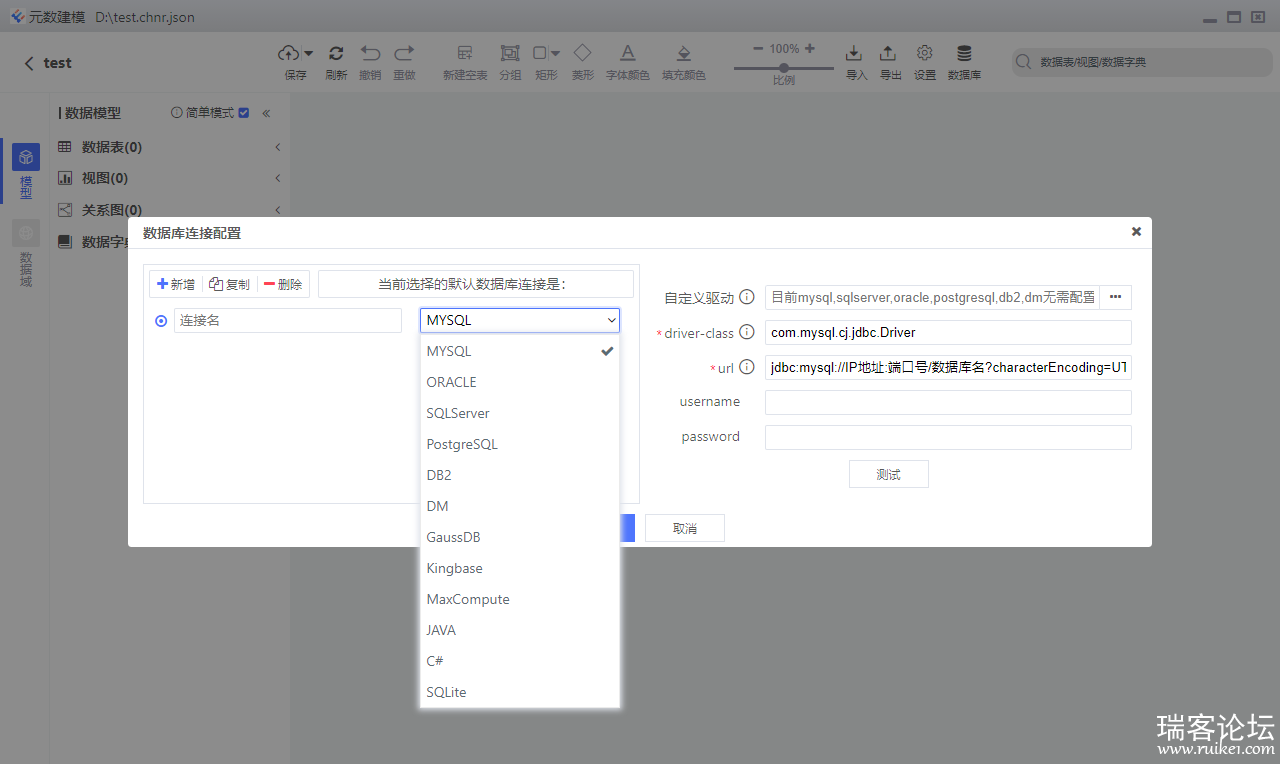Image resolution: width=1280 pixels, height=764 pixels.
Task: Select the Diamond (菱形) shape tool
Action: (x=582, y=52)
